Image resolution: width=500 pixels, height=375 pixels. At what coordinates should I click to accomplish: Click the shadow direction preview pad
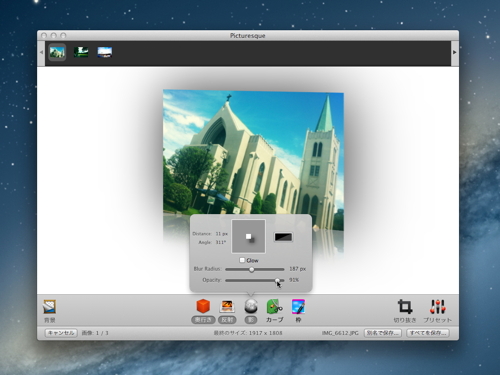249,236
